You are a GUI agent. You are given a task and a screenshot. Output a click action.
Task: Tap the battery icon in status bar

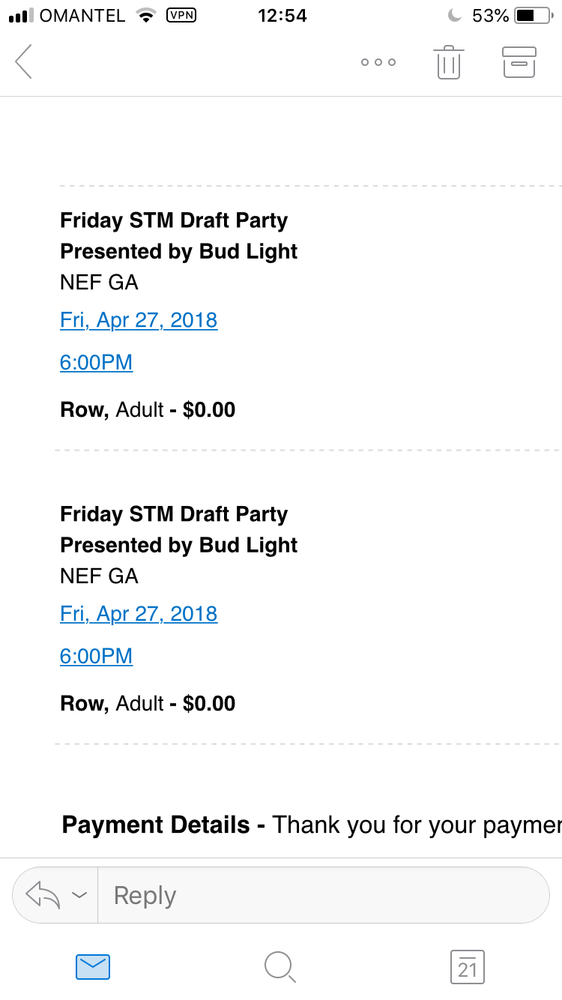point(534,15)
